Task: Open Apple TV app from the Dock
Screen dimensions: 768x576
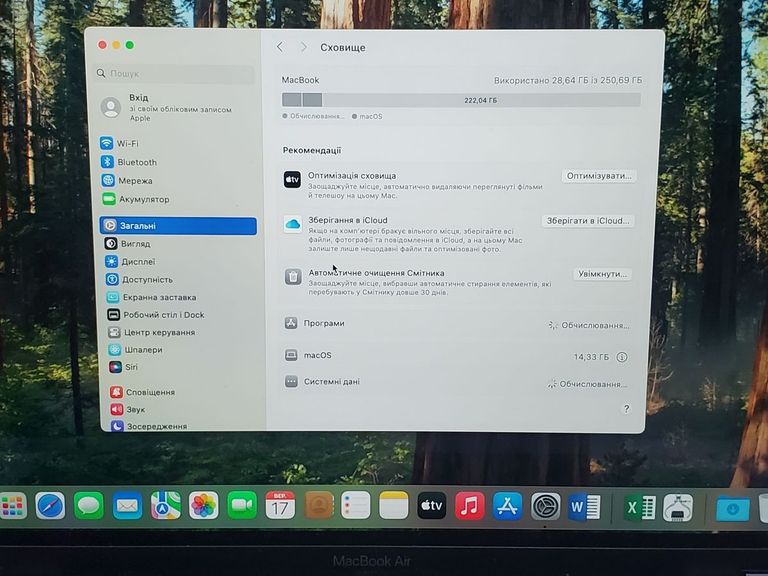Action: 432,505
